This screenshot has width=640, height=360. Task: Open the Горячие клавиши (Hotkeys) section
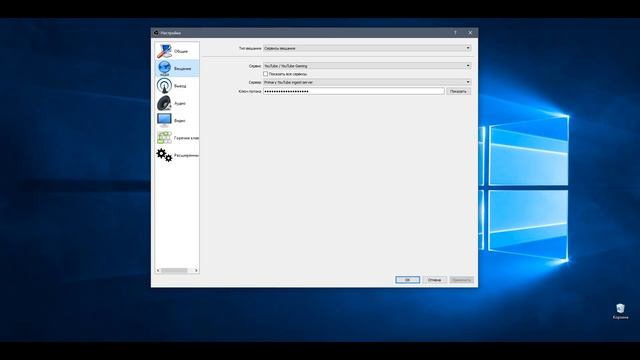coord(177,138)
